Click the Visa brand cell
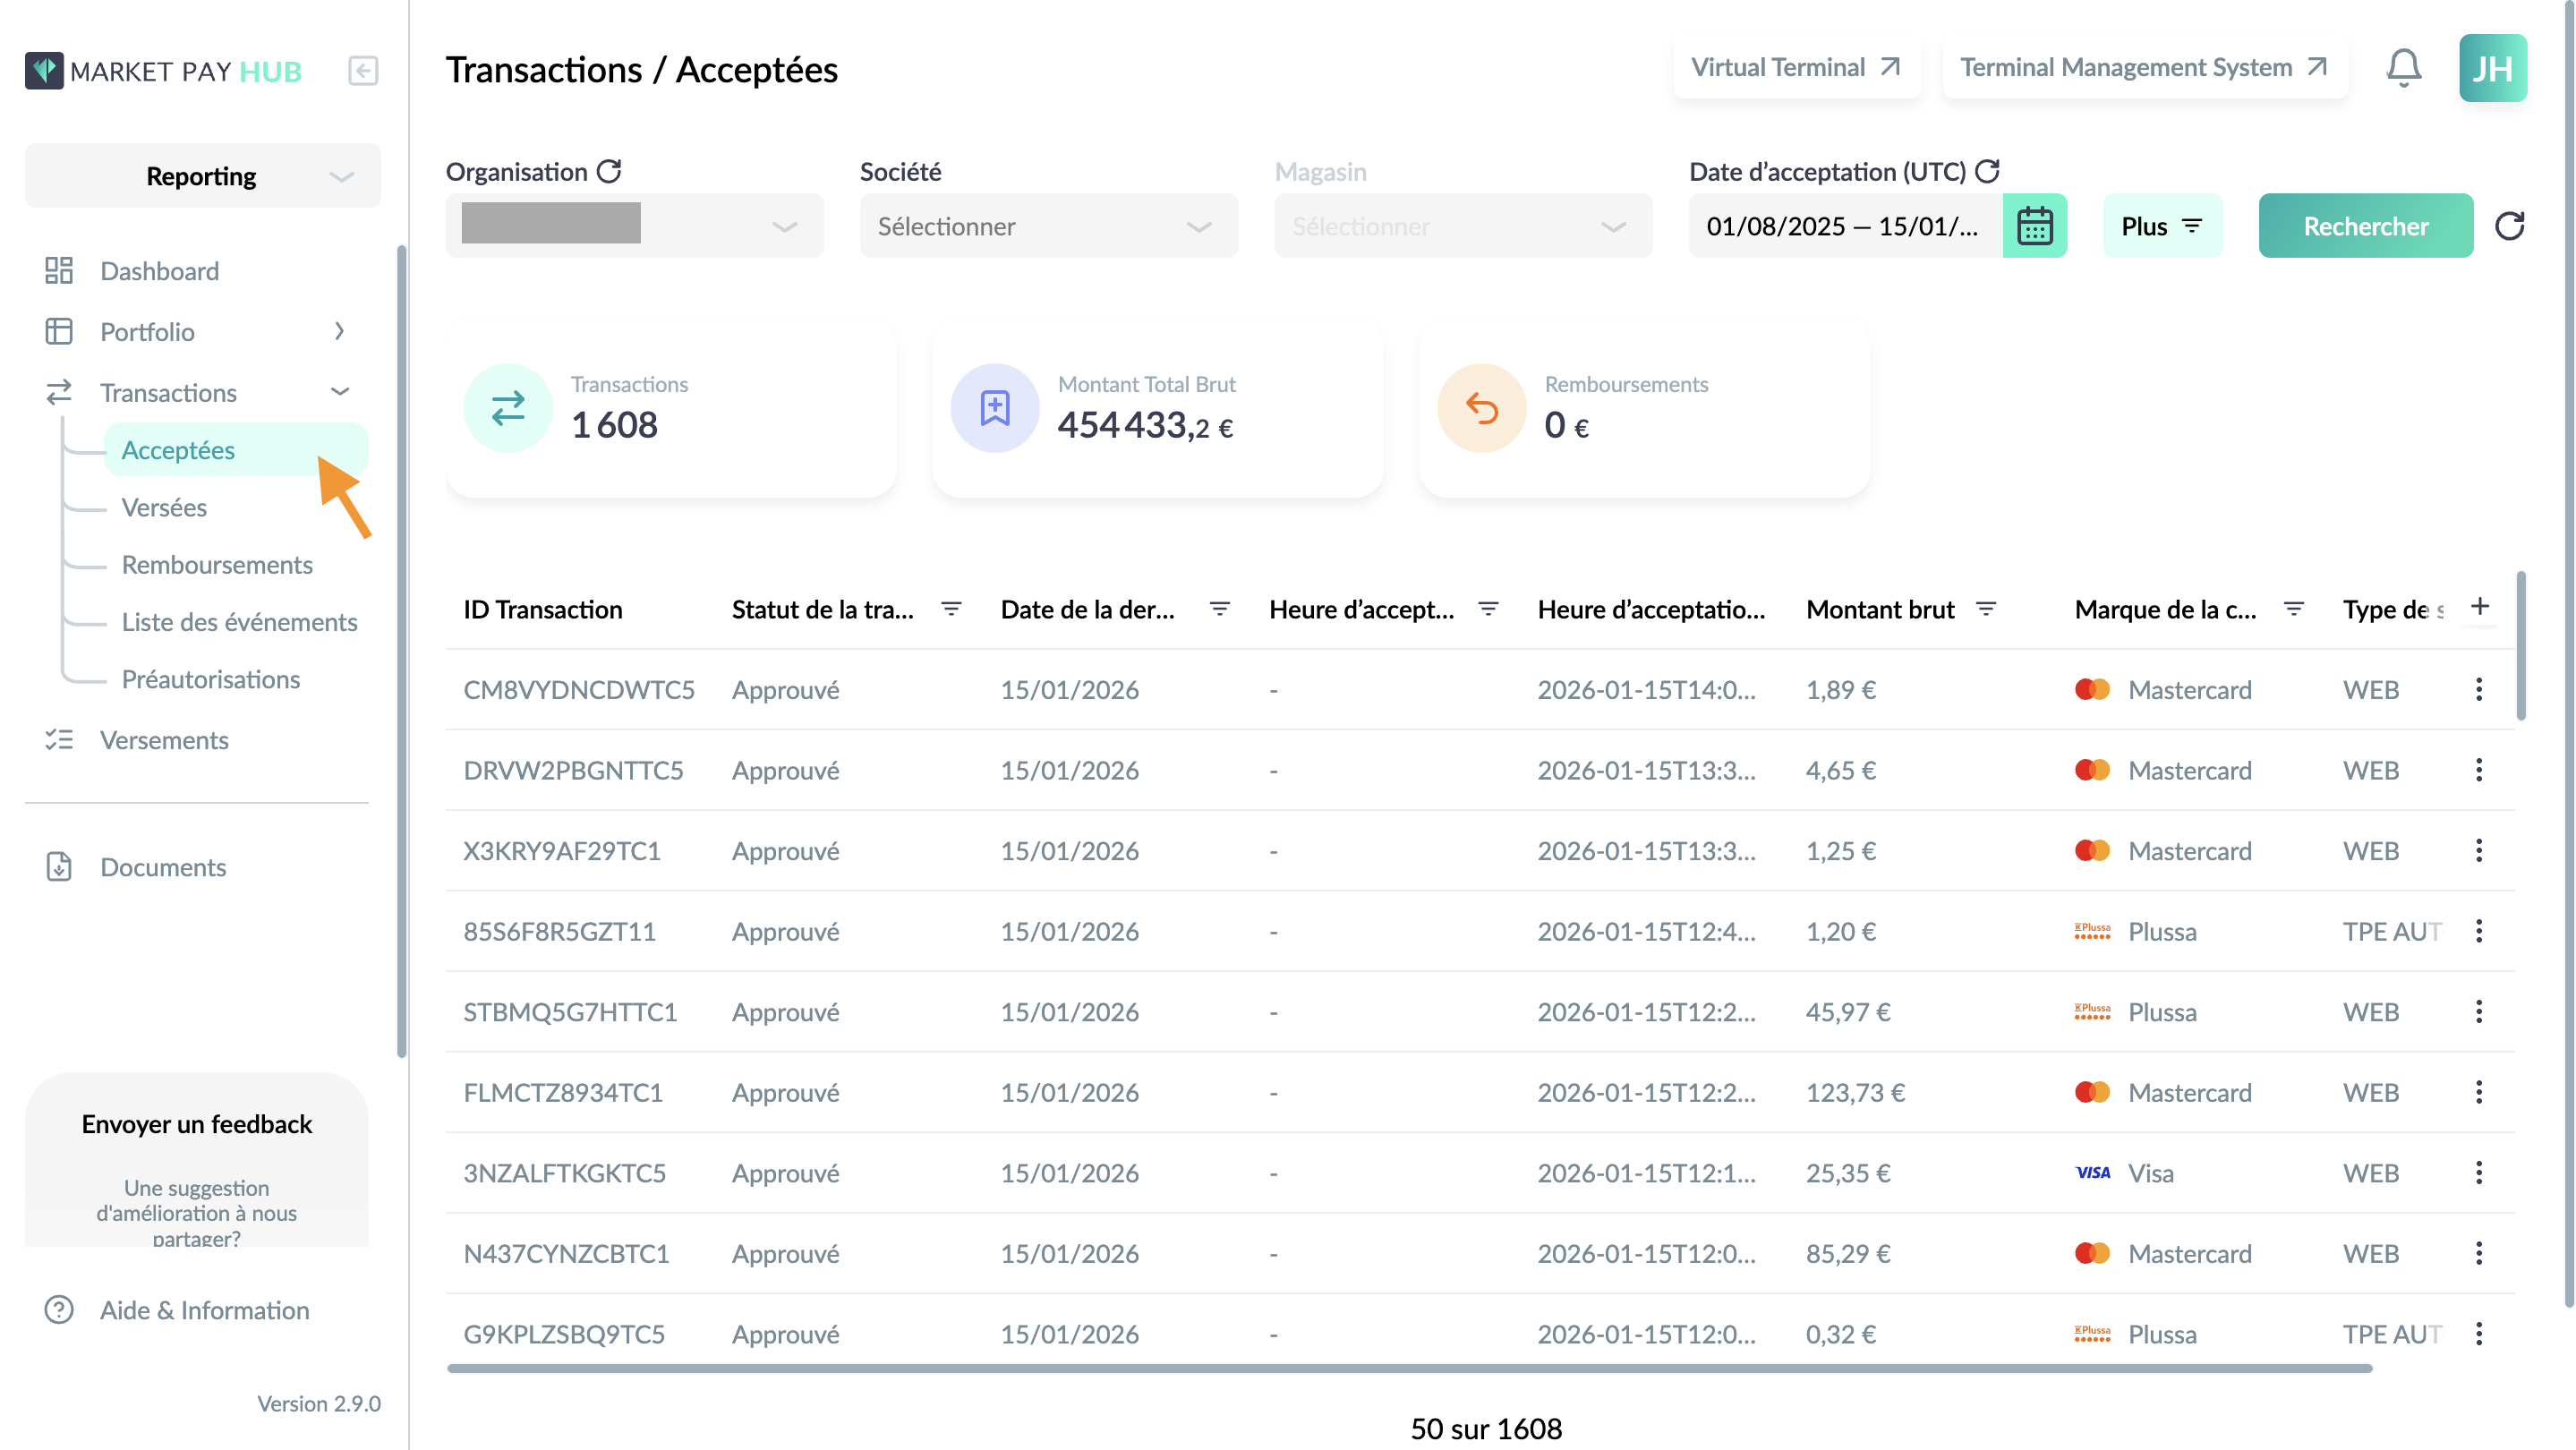This screenshot has height=1450, width=2576. pos(2124,1172)
